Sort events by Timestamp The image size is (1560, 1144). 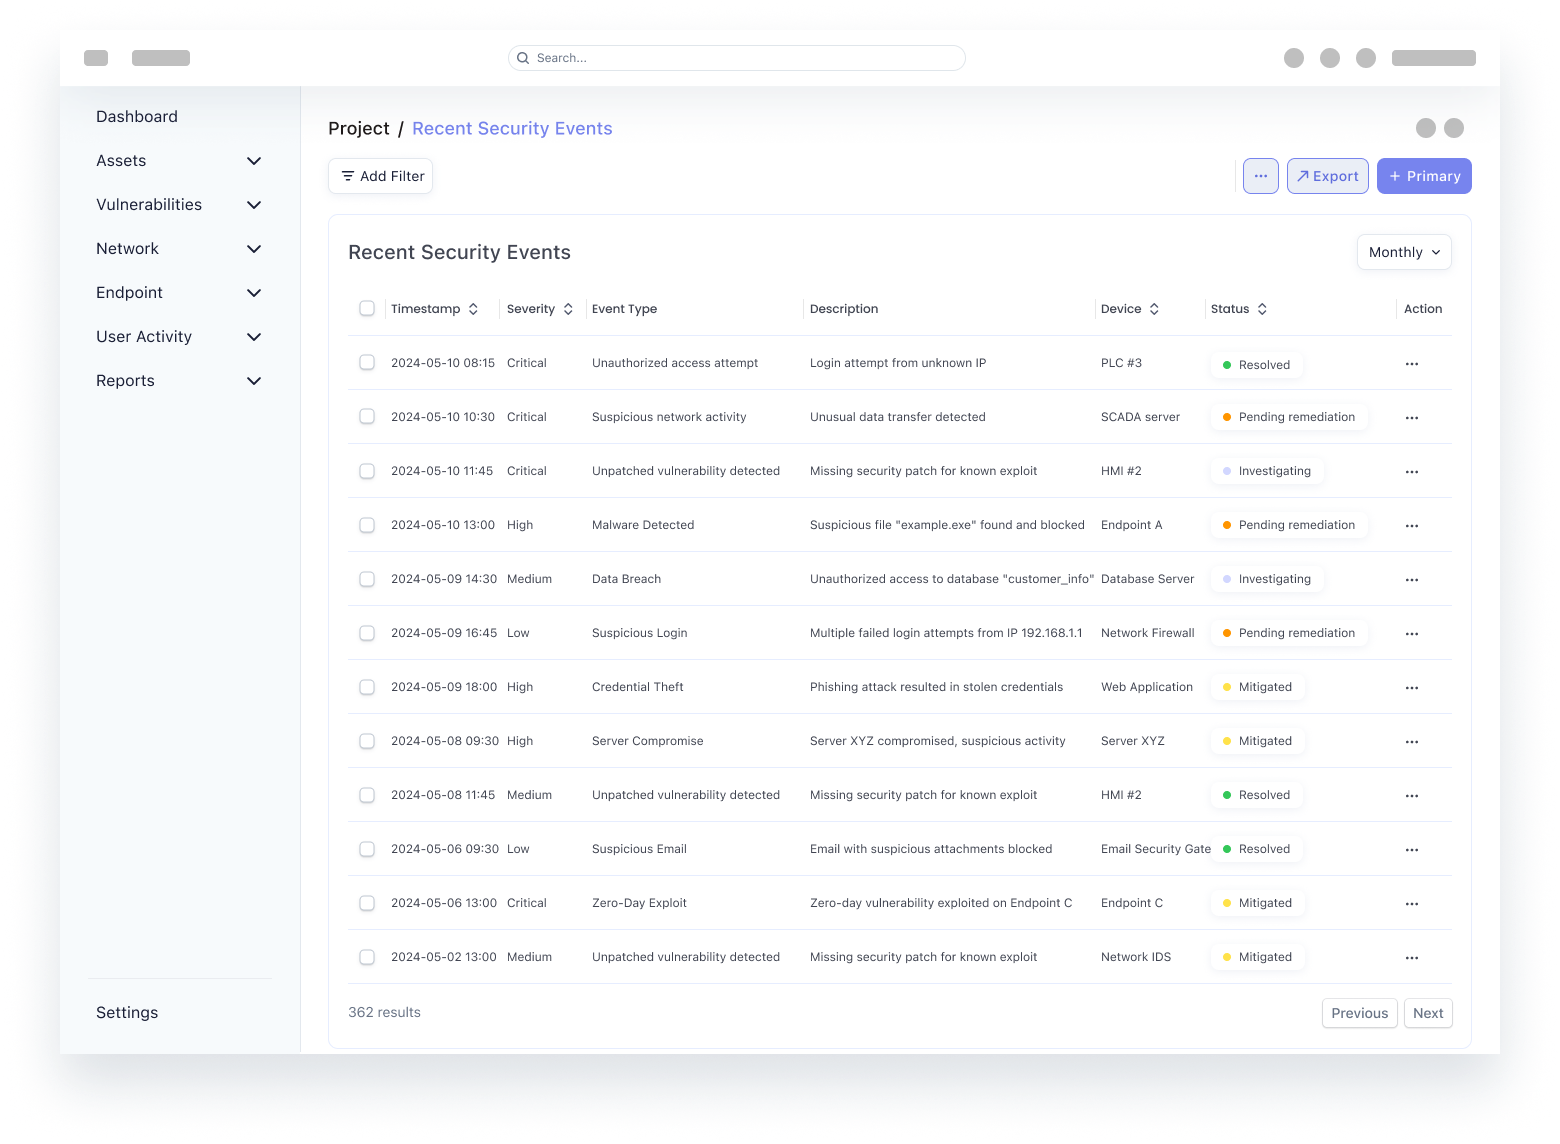(473, 309)
